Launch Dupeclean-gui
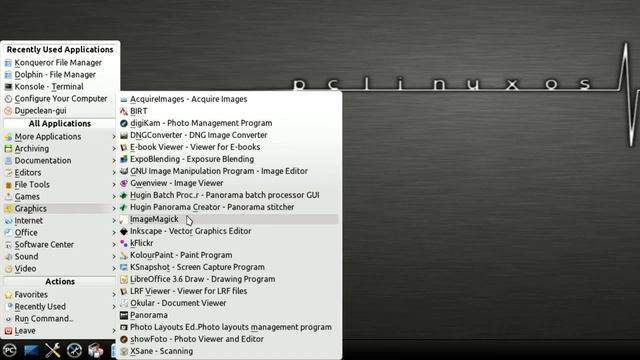 coord(60,111)
